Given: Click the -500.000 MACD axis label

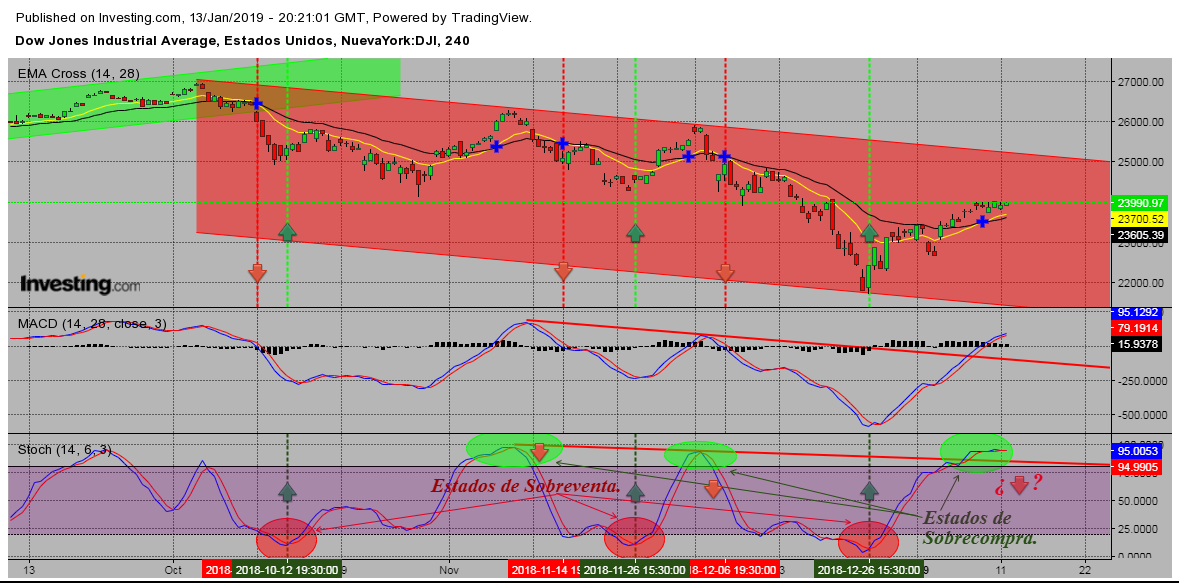Looking at the screenshot, I should click(1141, 414).
